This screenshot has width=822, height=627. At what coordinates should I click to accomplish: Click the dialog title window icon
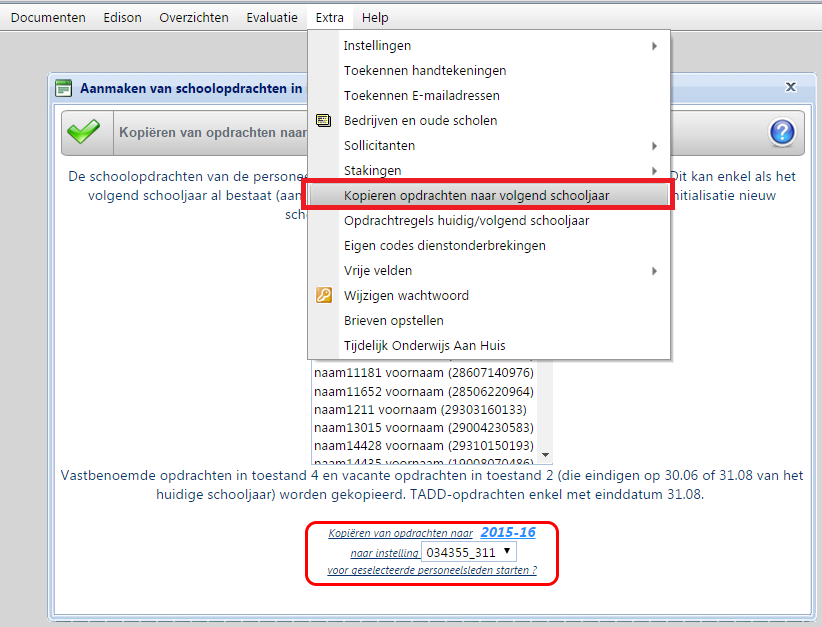64,88
